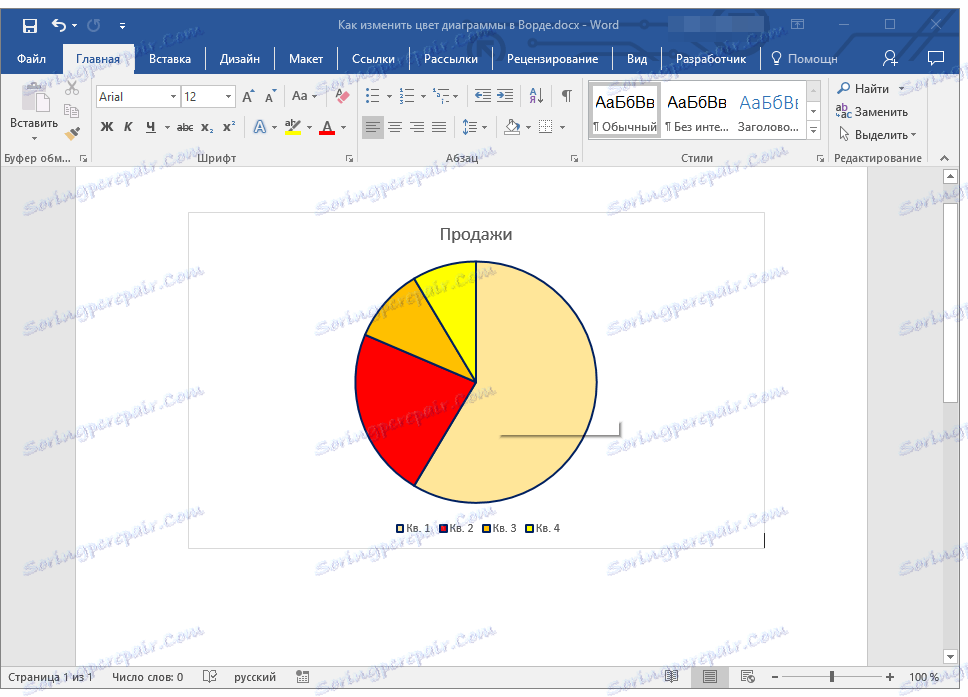The width and height of the screenshot is (968, 697).
Task: Open the Файл tab
Action: point(31,59)
